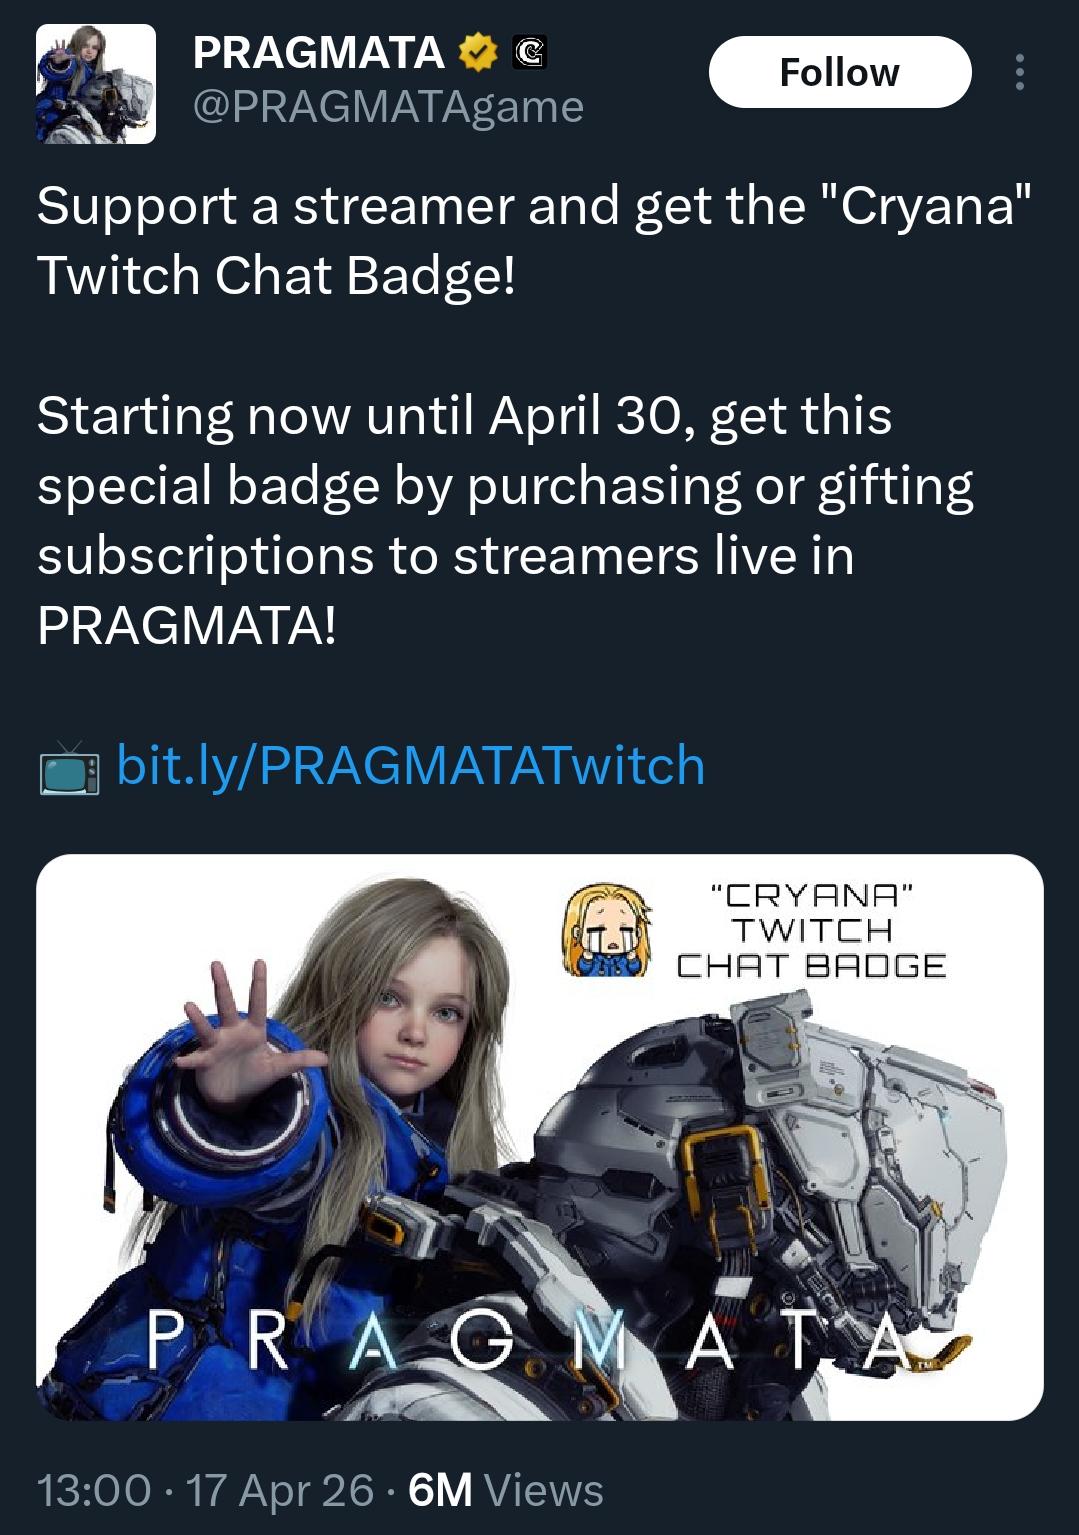The height and width of the screenshot is (1535, 1079).
Task: Click the crying Cryana badge emote
Action: click(606, 930)
